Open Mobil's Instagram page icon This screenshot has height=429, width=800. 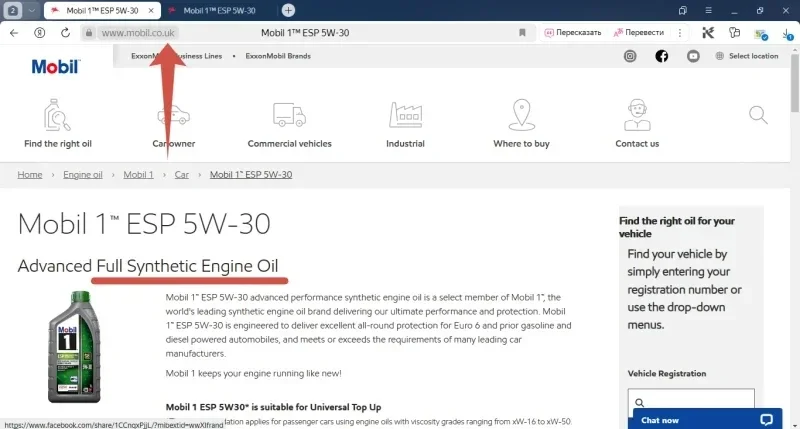pyautogui.click(x=630, y=56)
